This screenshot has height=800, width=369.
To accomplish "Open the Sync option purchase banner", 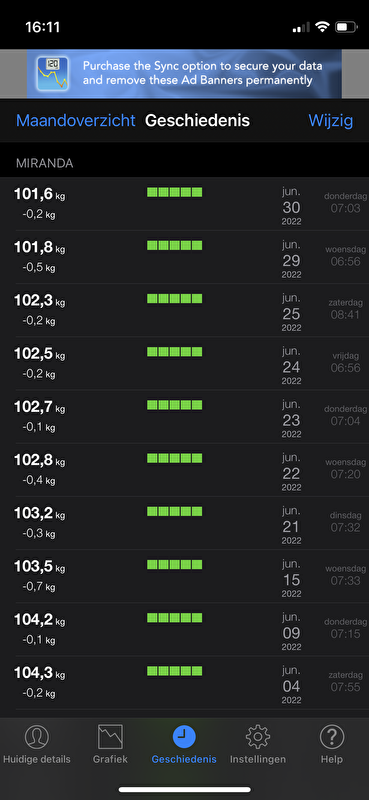I will [x=184, y=73].
